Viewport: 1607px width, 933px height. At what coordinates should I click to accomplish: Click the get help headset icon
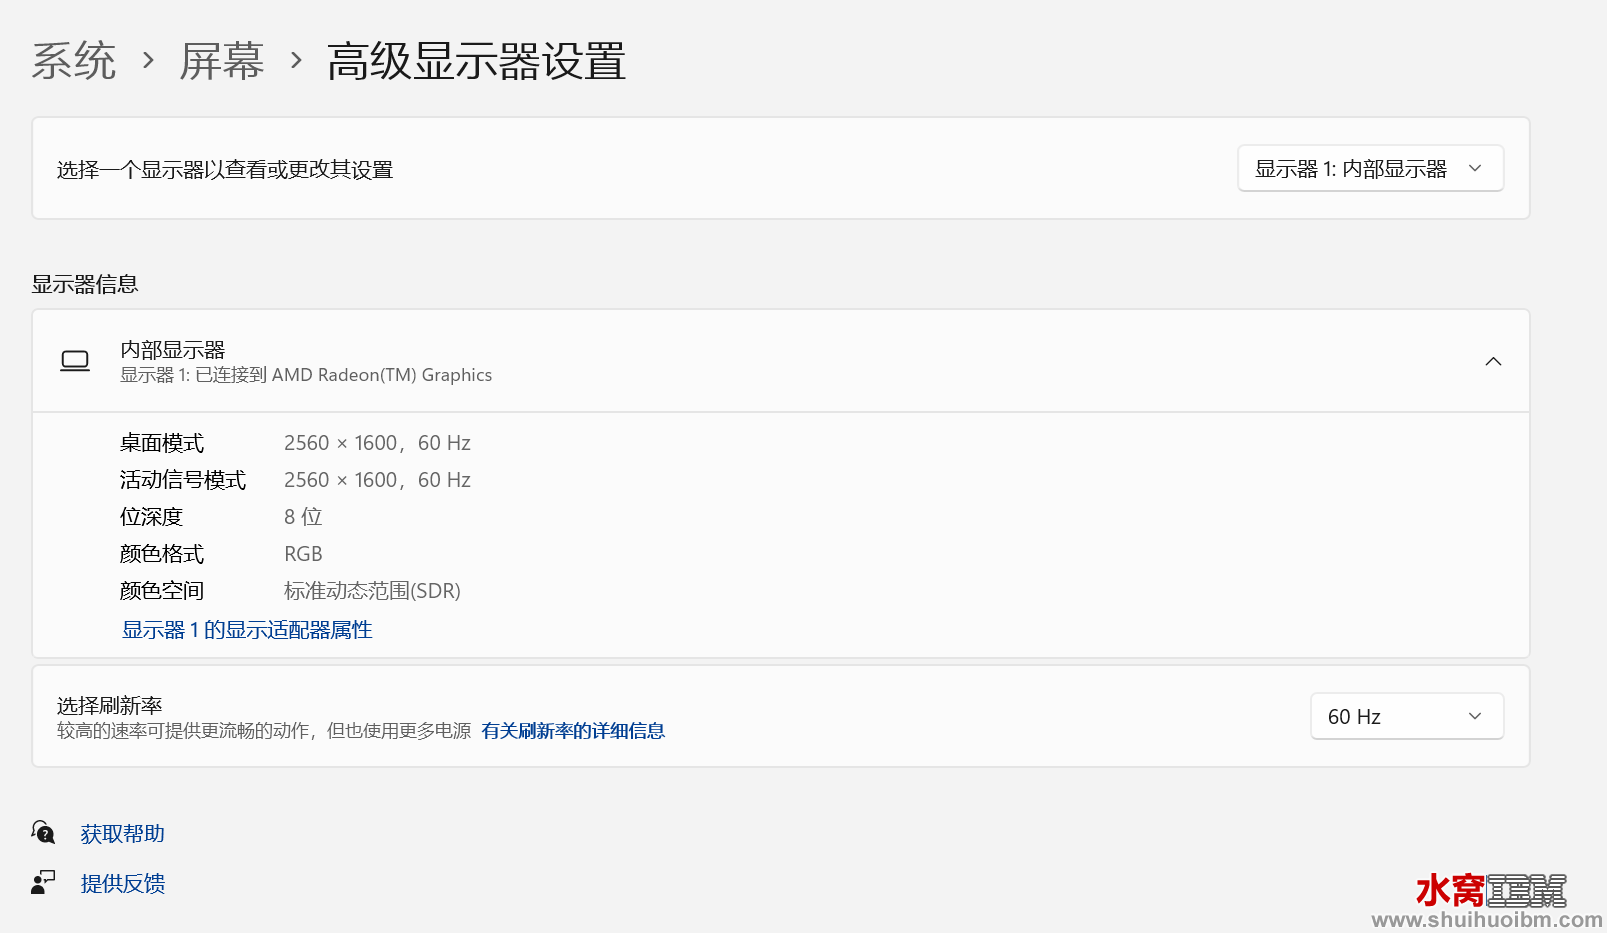43,832
